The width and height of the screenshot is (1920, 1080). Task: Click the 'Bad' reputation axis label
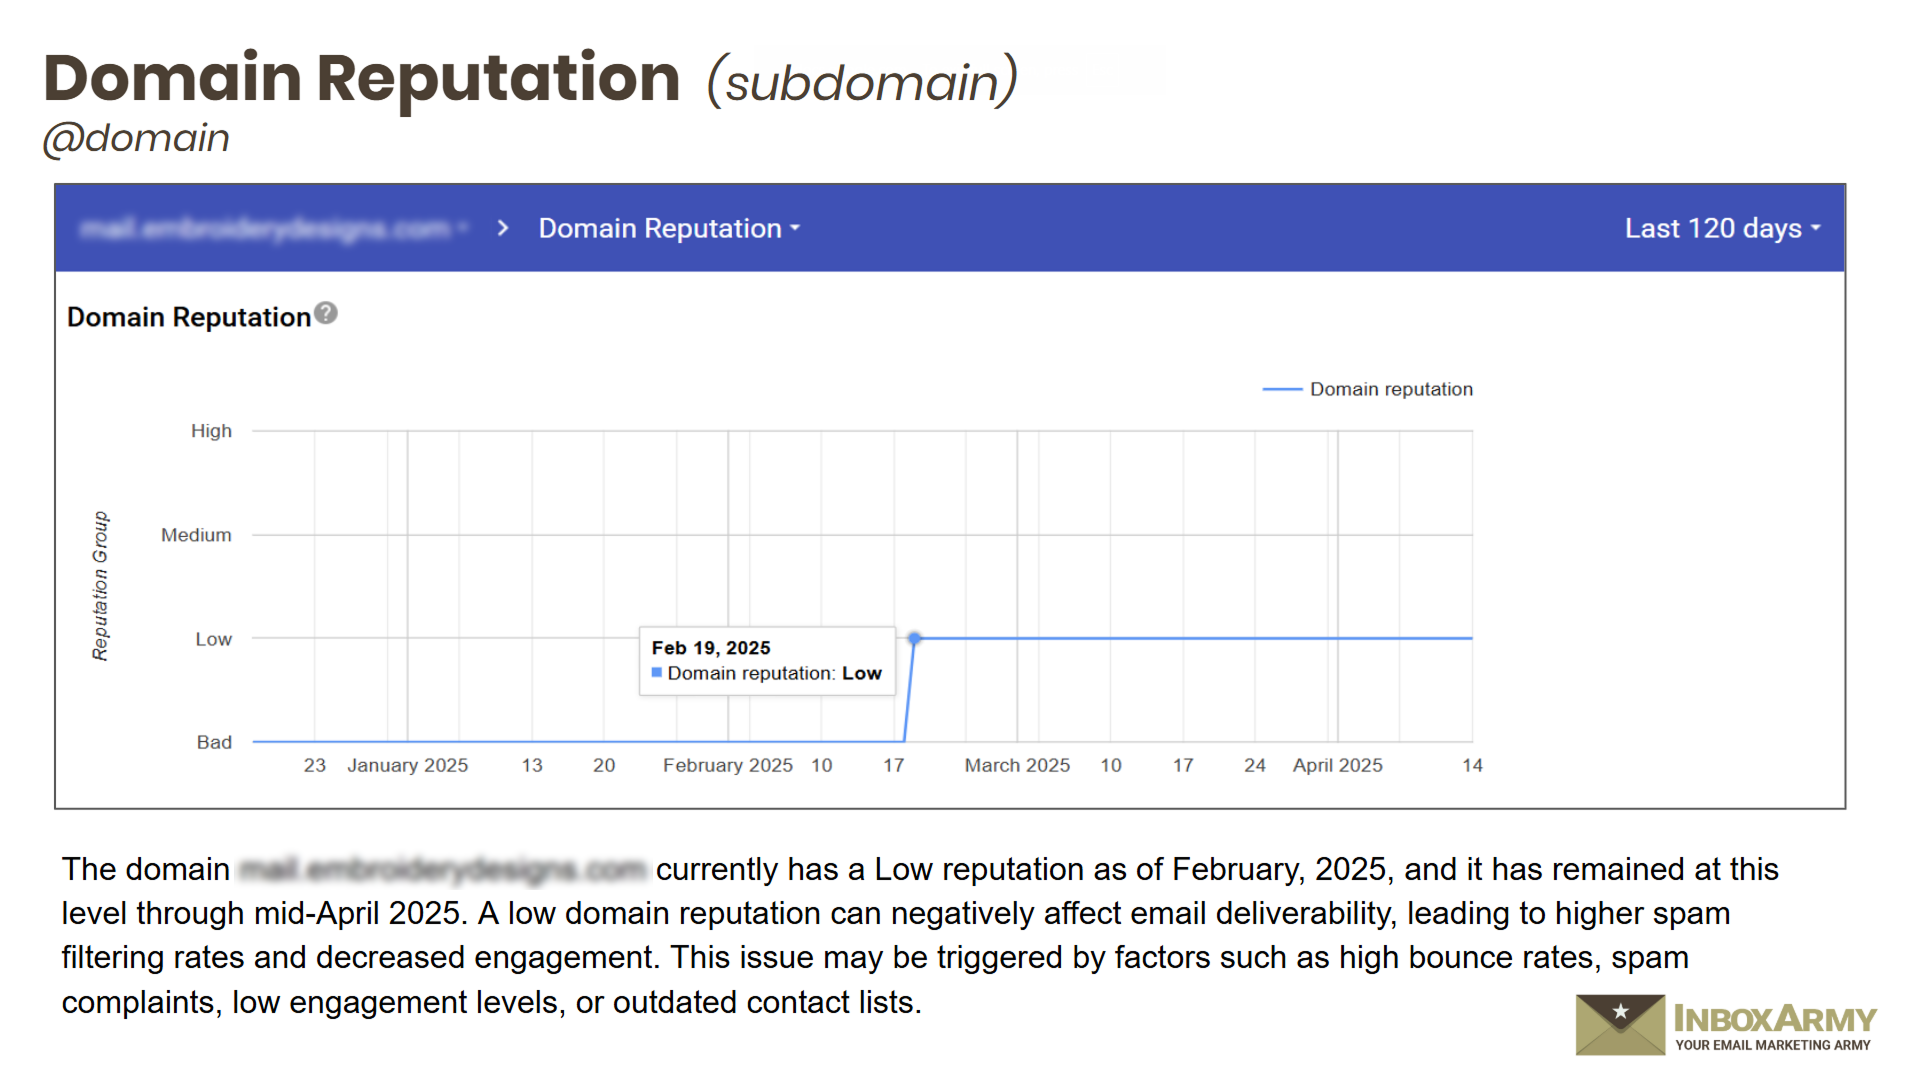pos(214,742)
